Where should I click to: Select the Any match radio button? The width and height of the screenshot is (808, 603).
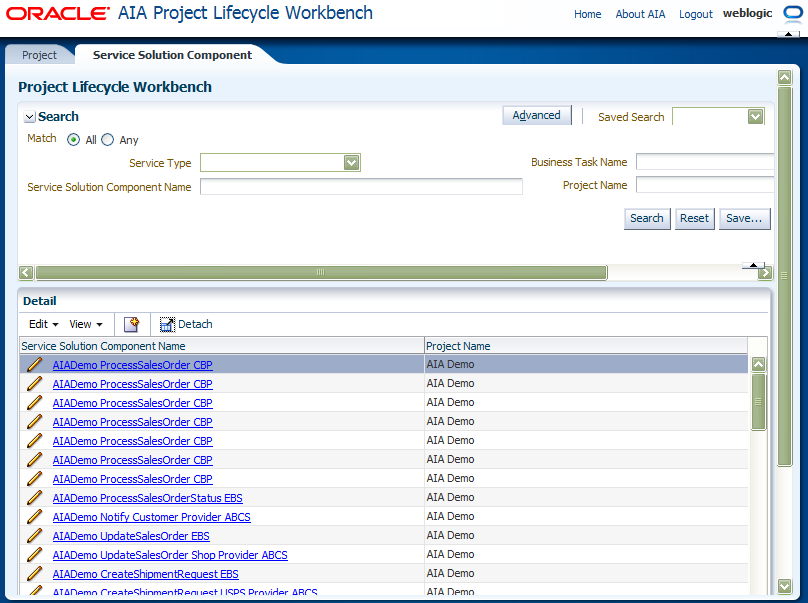tap(107, 140)
